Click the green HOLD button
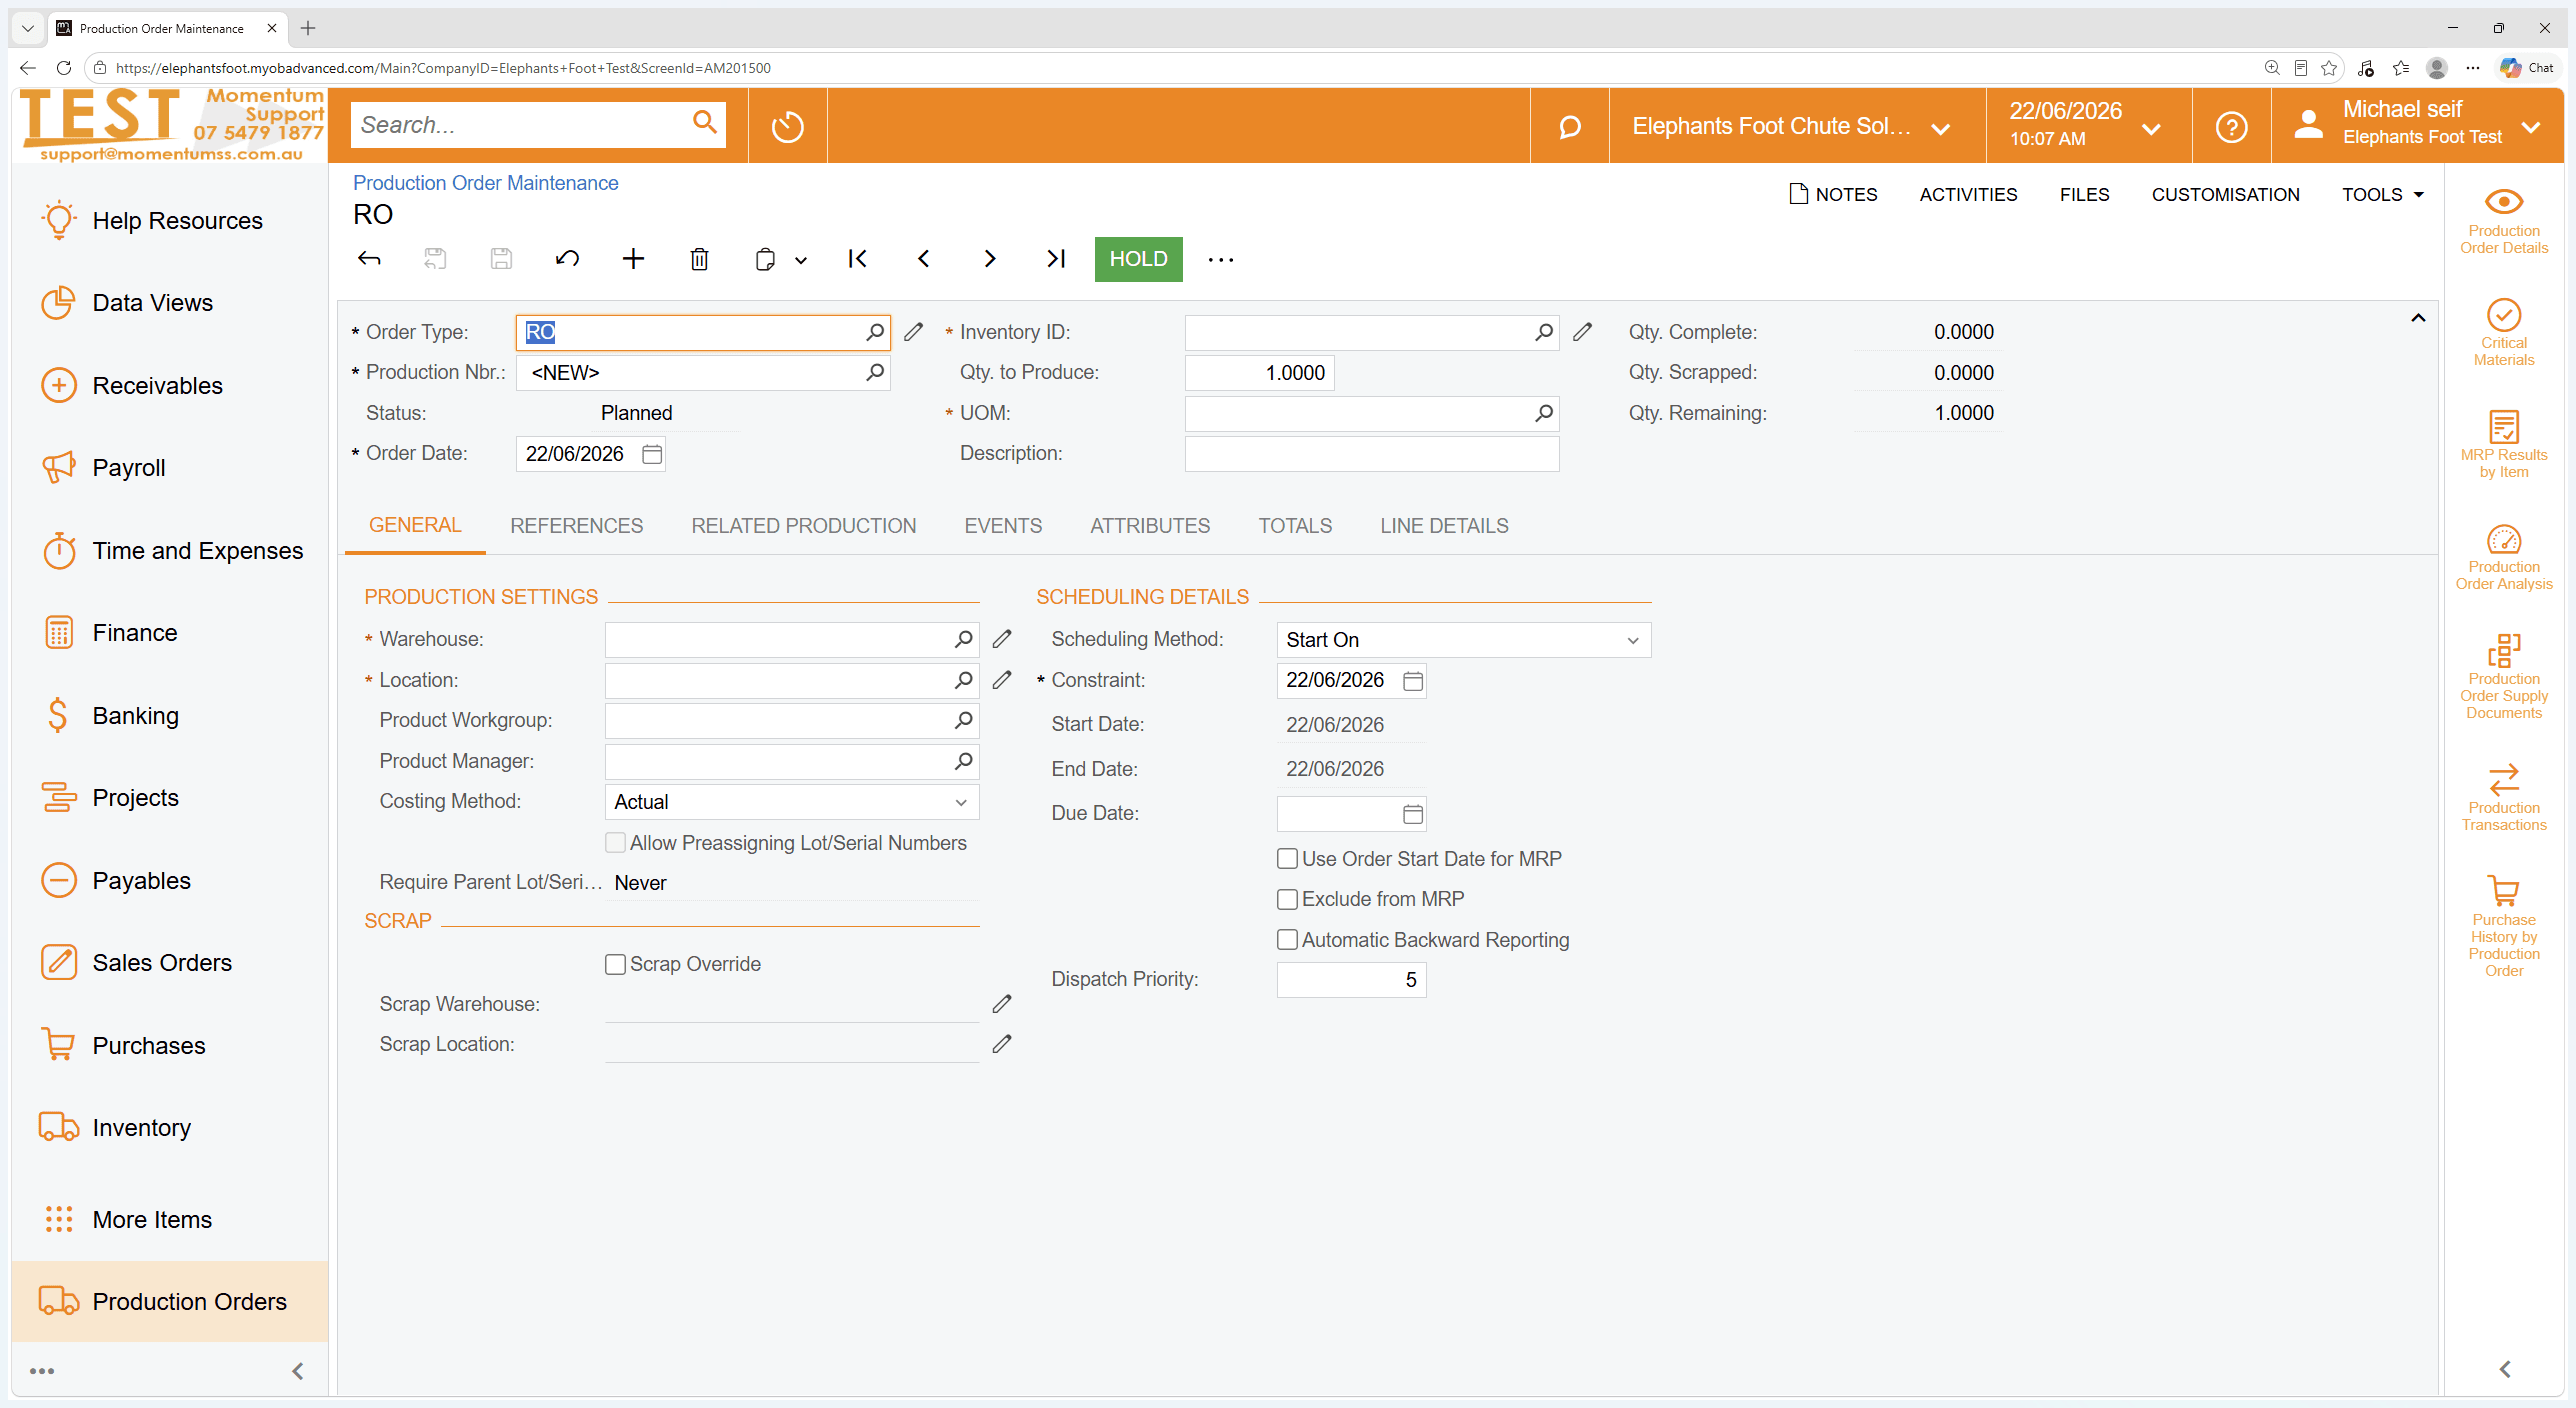This screenshot has height=1408, width=2576. pyautogui.click(x=1138, y=259)
